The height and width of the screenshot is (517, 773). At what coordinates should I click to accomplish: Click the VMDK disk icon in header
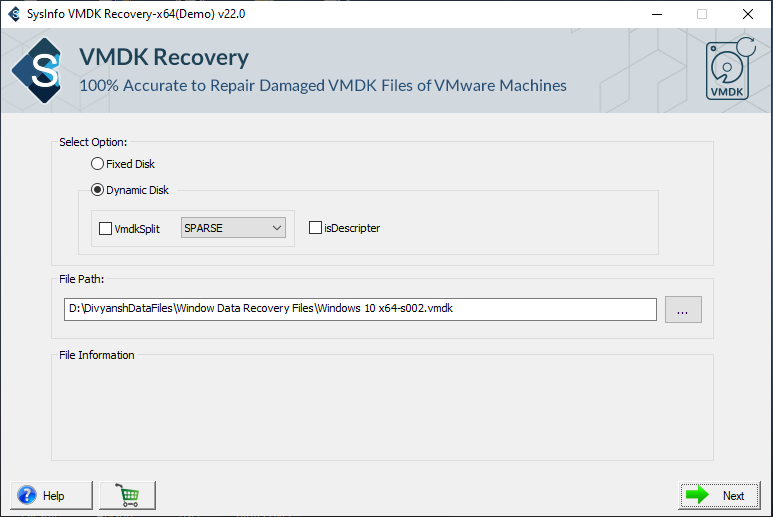[729, 69]
